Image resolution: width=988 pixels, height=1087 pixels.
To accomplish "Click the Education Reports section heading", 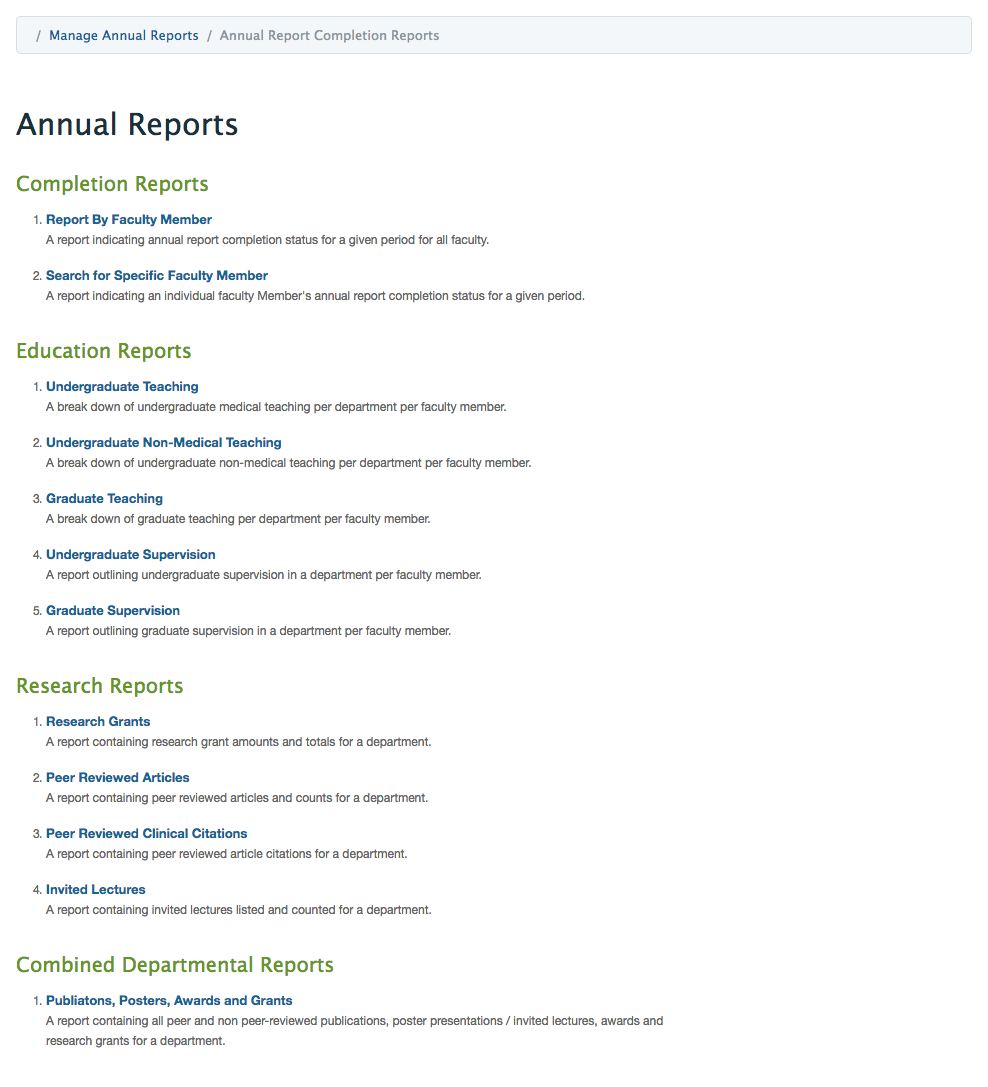I will pyautogui.click(x=104, y=351).
